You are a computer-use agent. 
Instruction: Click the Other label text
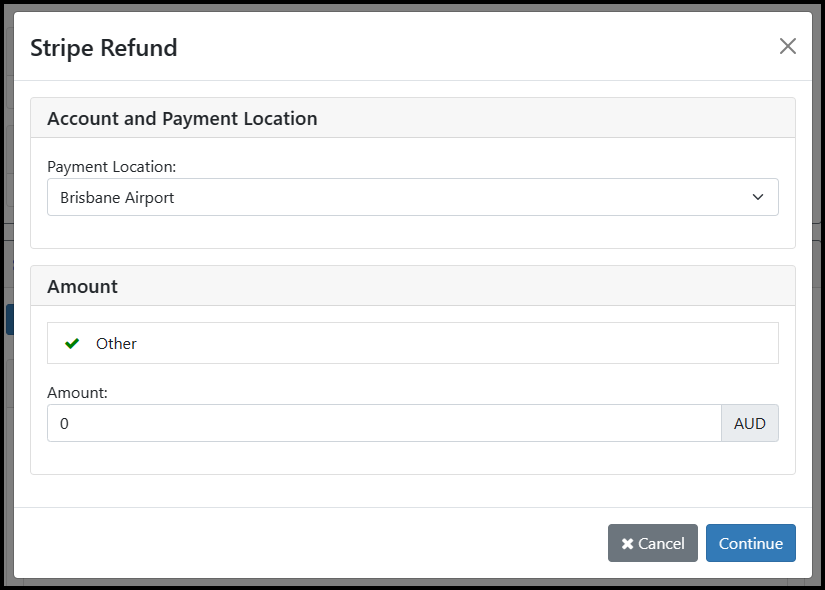coord(116,344)
